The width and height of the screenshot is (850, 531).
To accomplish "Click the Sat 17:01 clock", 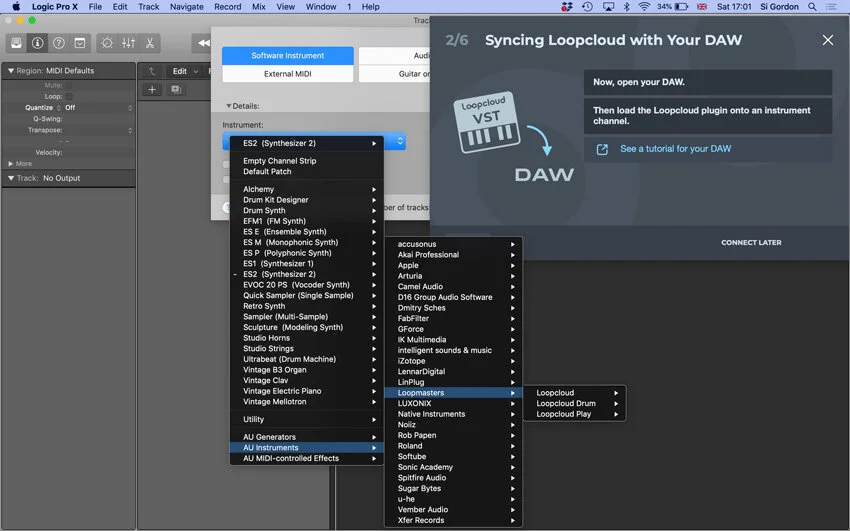I will tap(734, 7).
